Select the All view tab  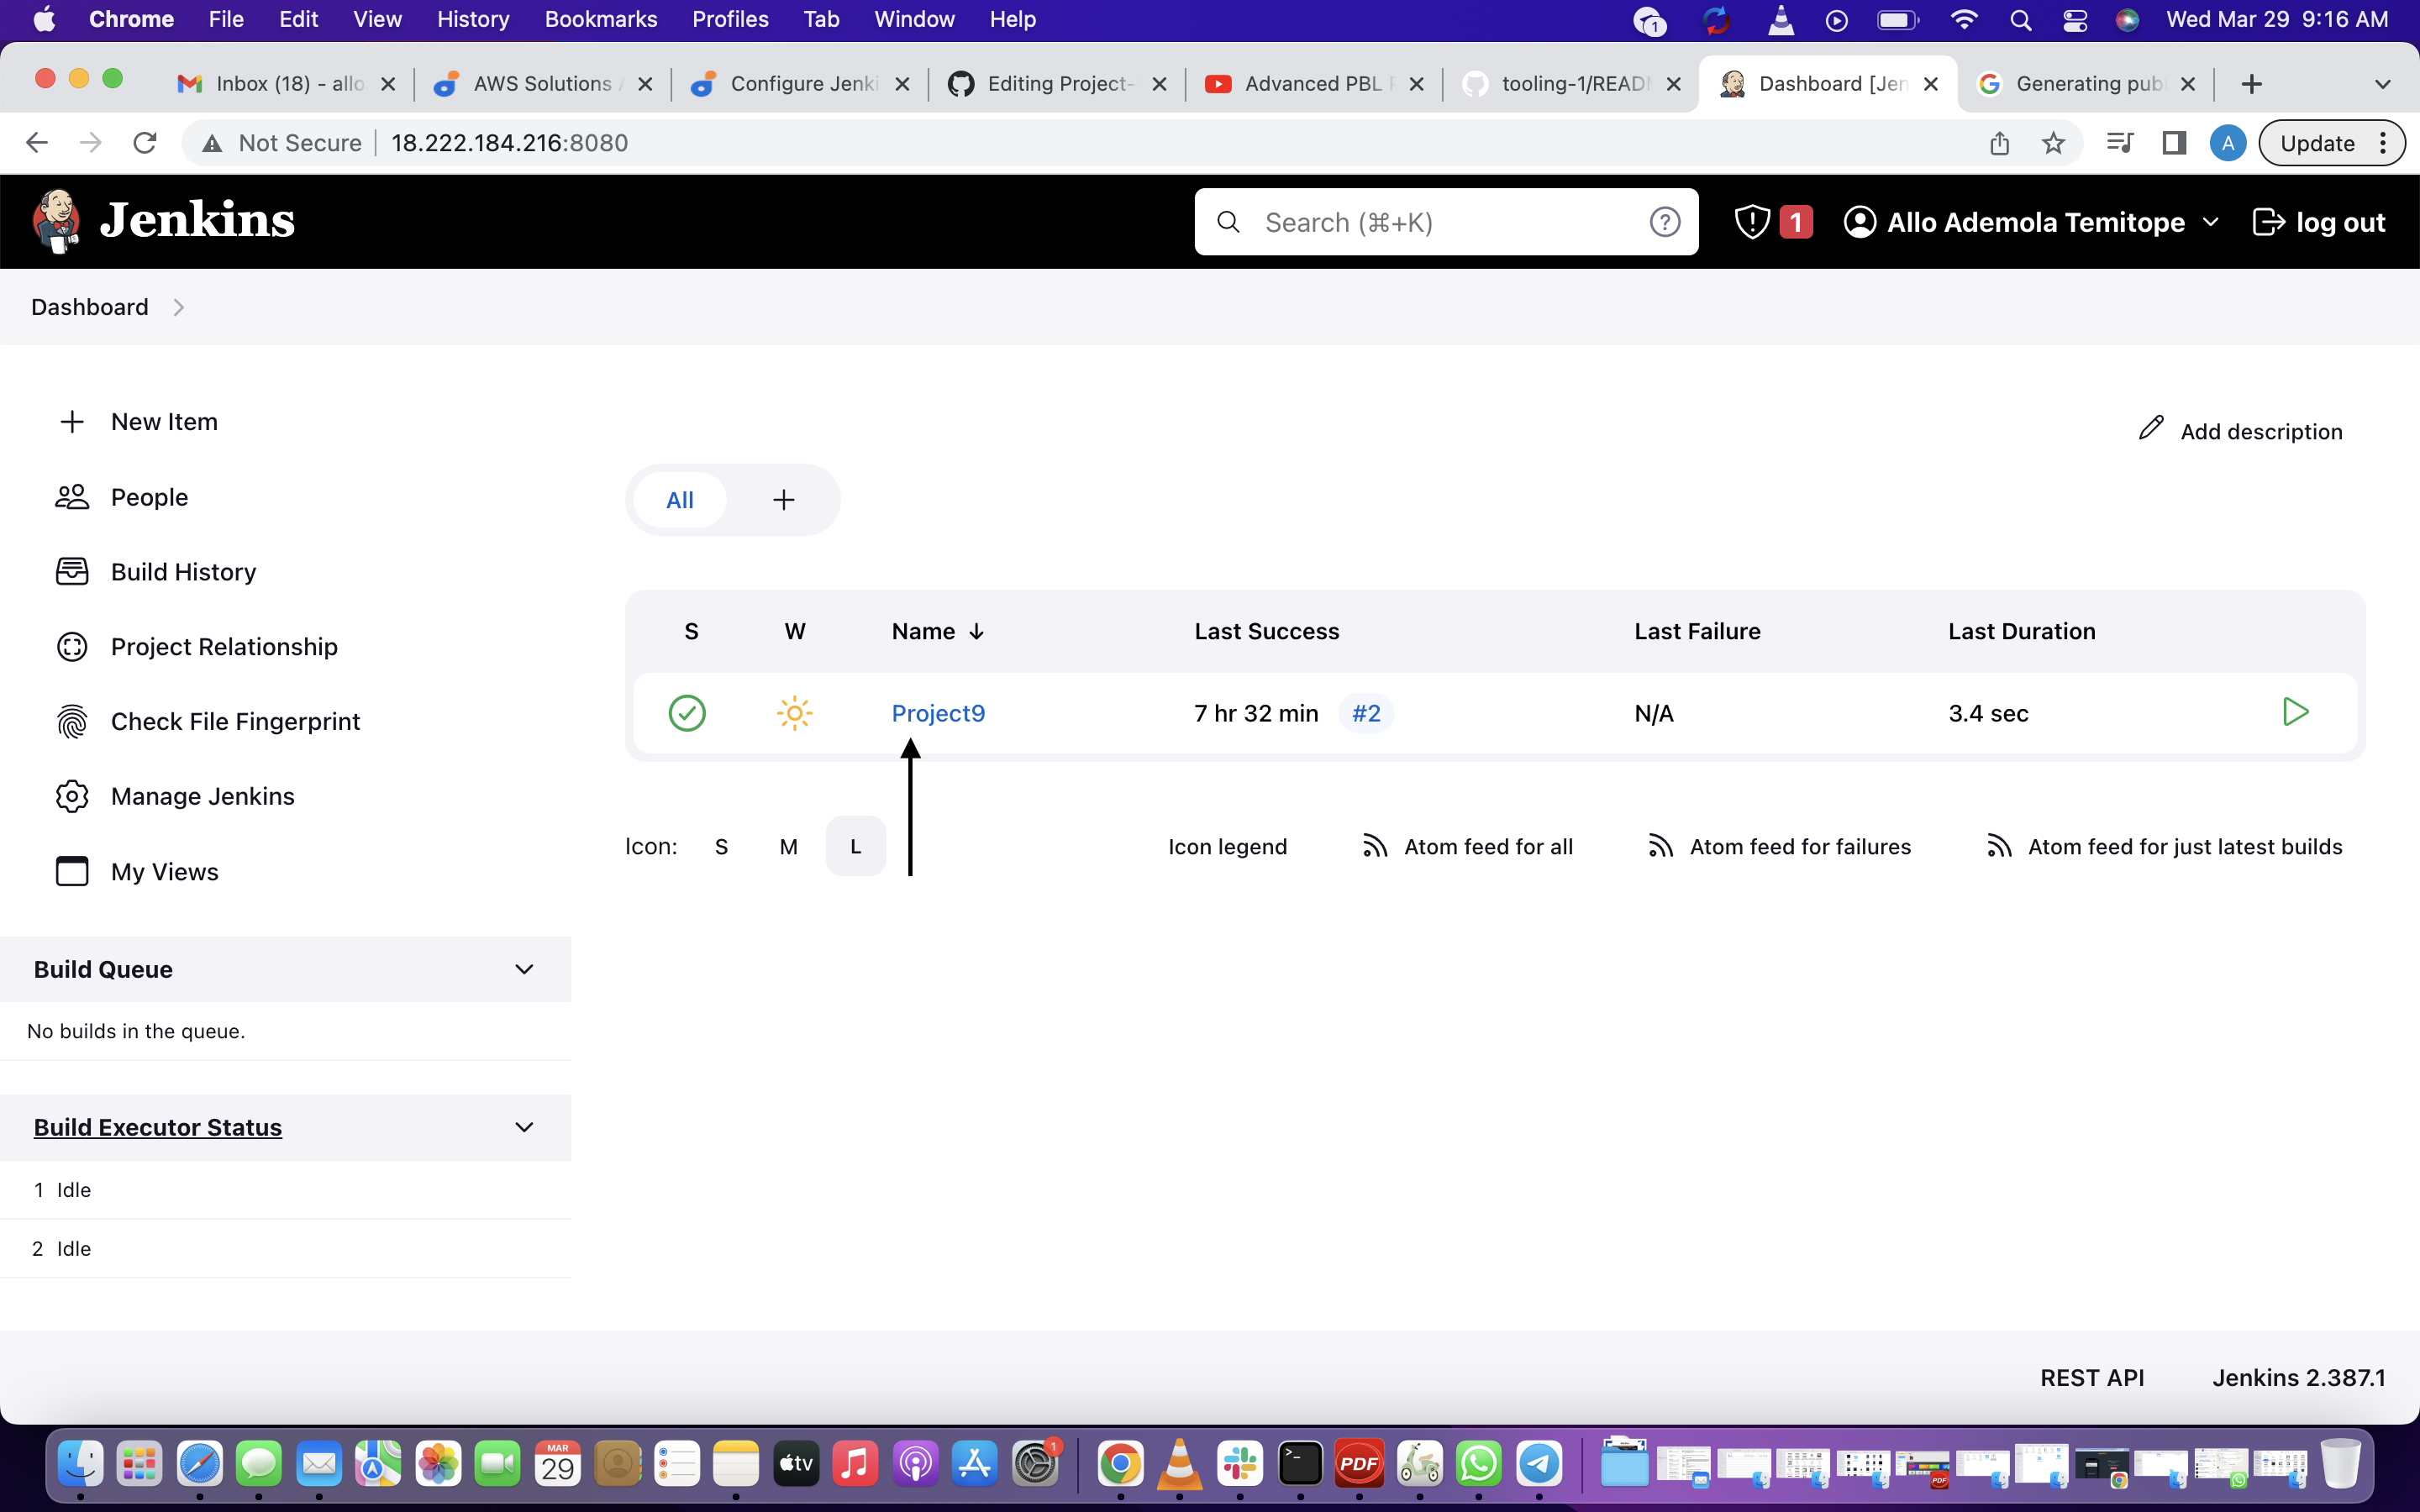coord(680,500)
